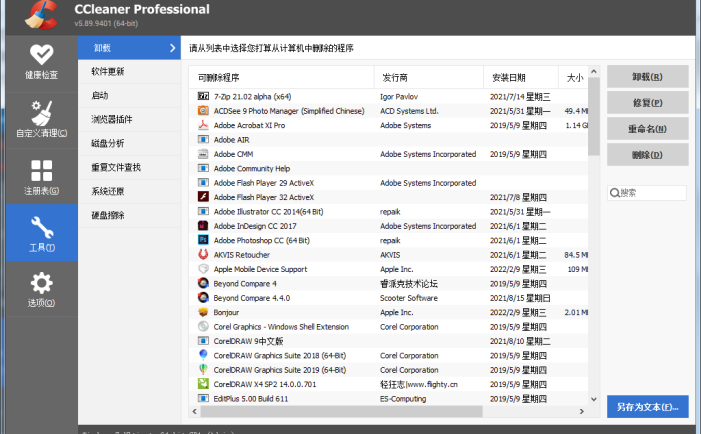Select the CorelDRAW 9中文版 row
The height and width of the screenshot is (434, 701).
[388, 341]
